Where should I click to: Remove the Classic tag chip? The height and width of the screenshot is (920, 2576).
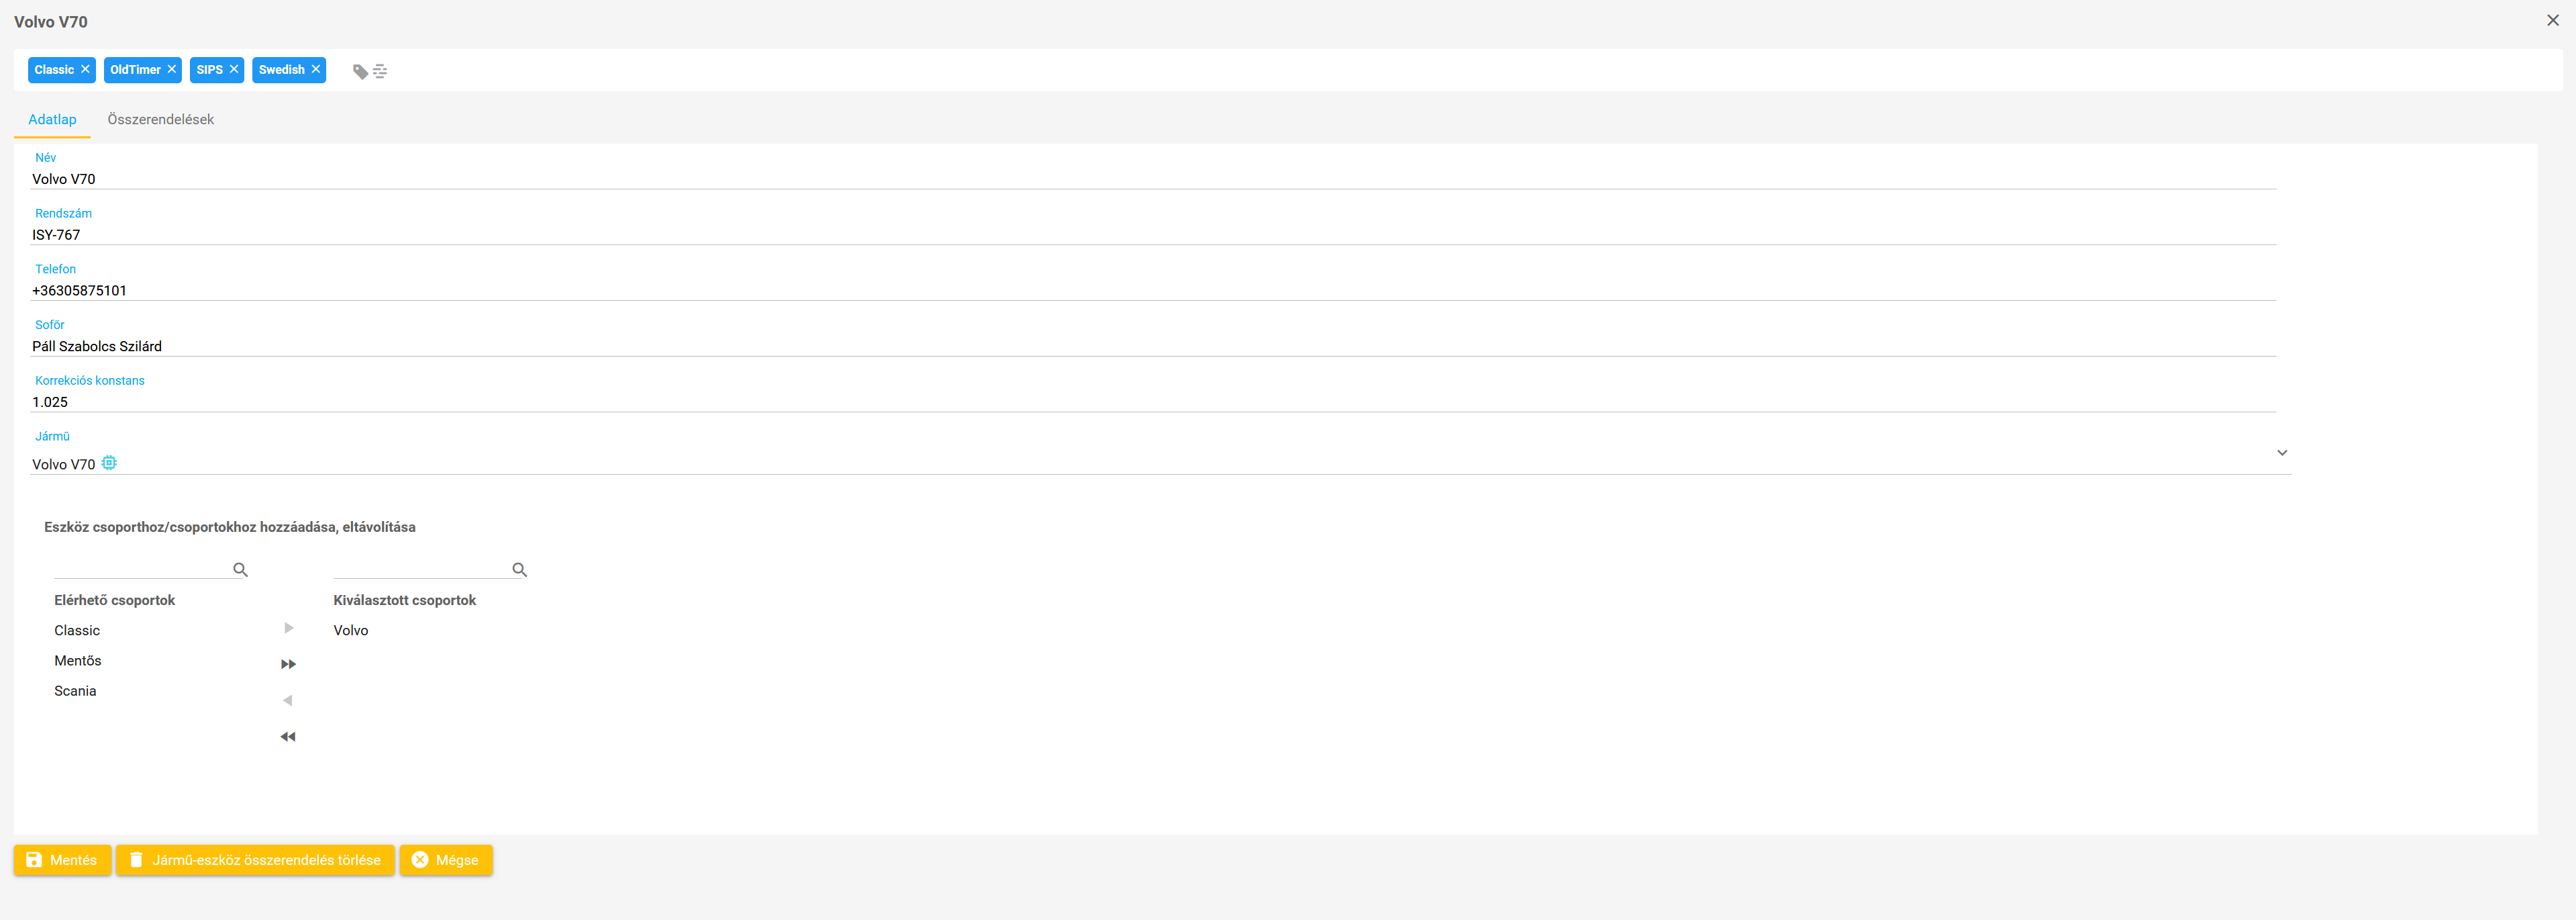(85, 70)
